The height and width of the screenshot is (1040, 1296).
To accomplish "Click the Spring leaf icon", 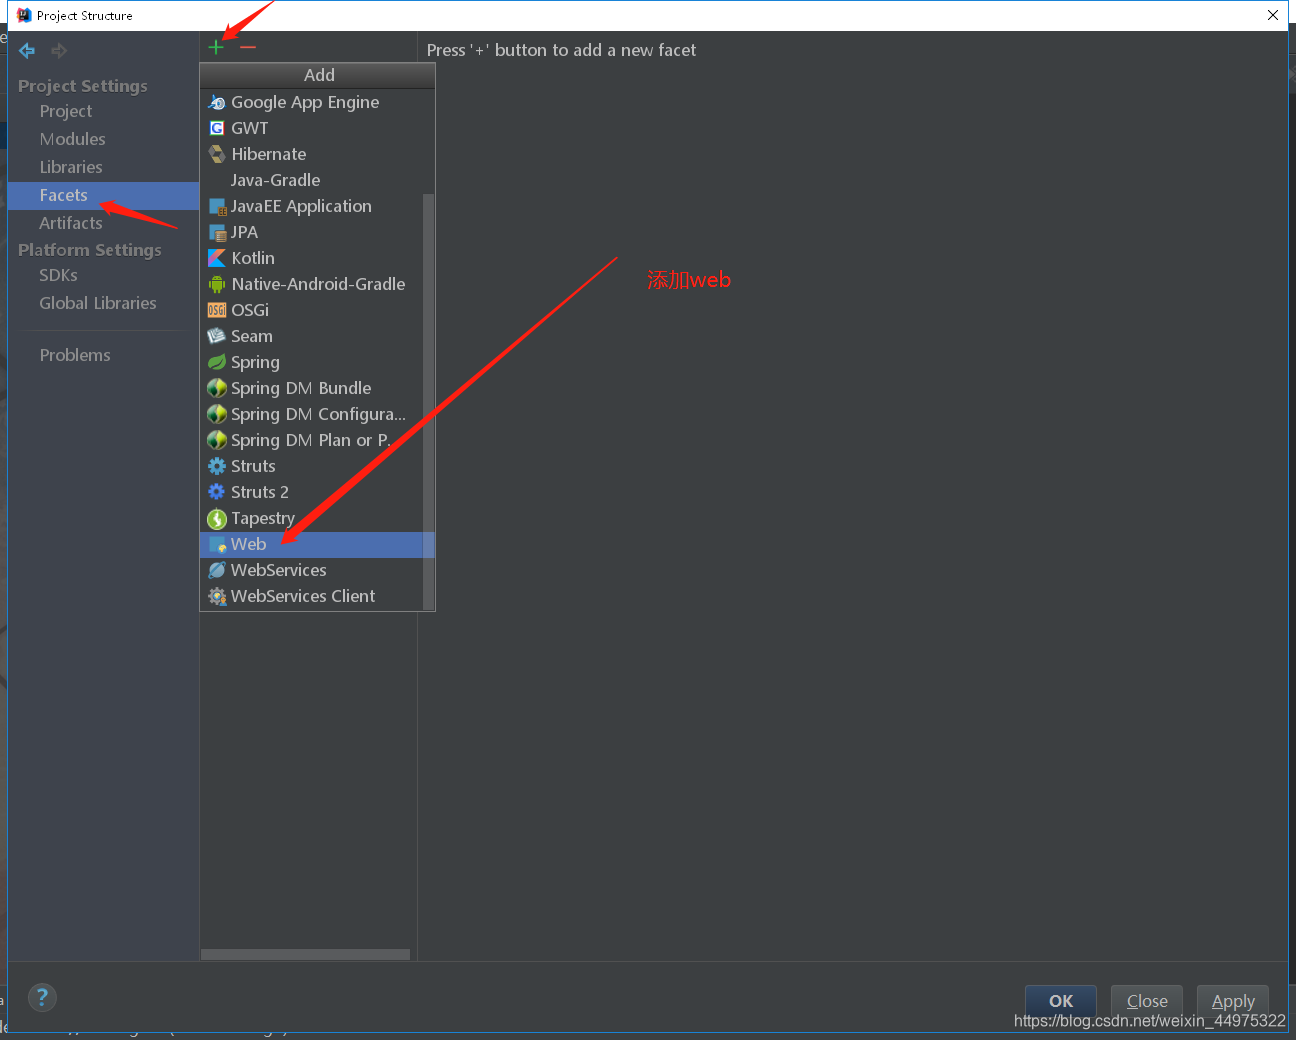I will [x=217, y=362].
